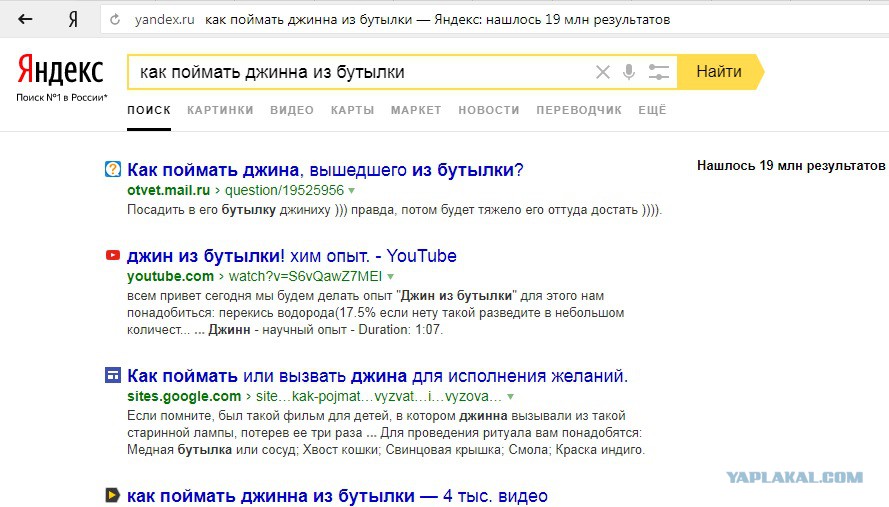Clear search query with the X icon

pyautogui.click(x=603, y=72)
